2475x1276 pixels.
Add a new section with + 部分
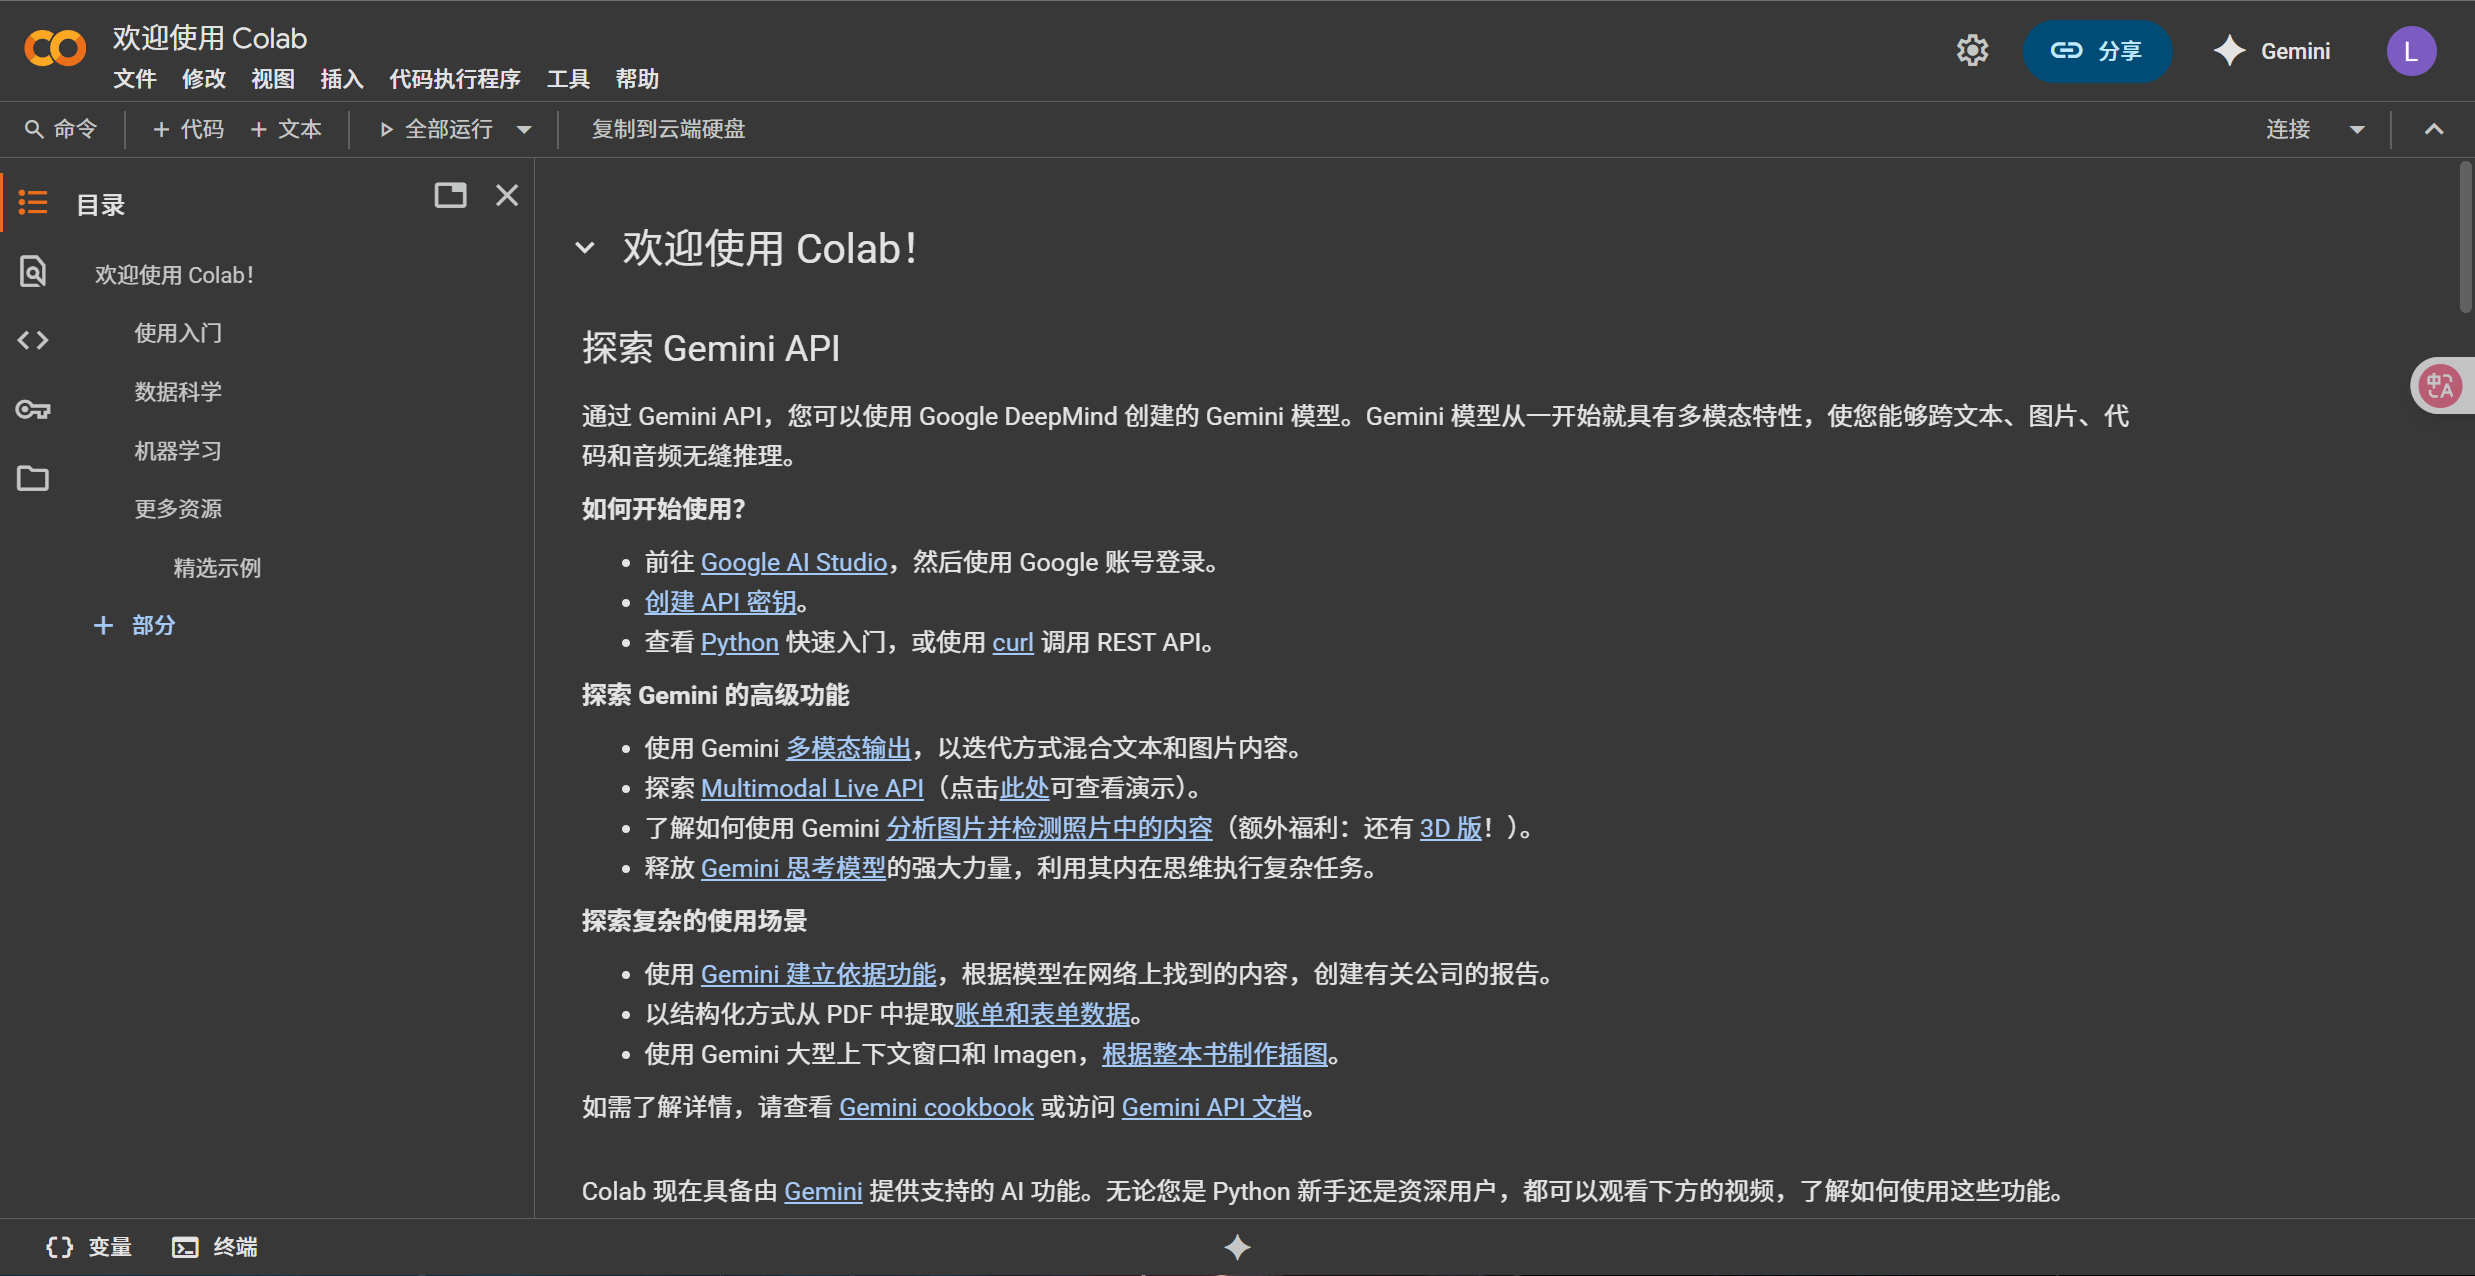coord(134,625)
